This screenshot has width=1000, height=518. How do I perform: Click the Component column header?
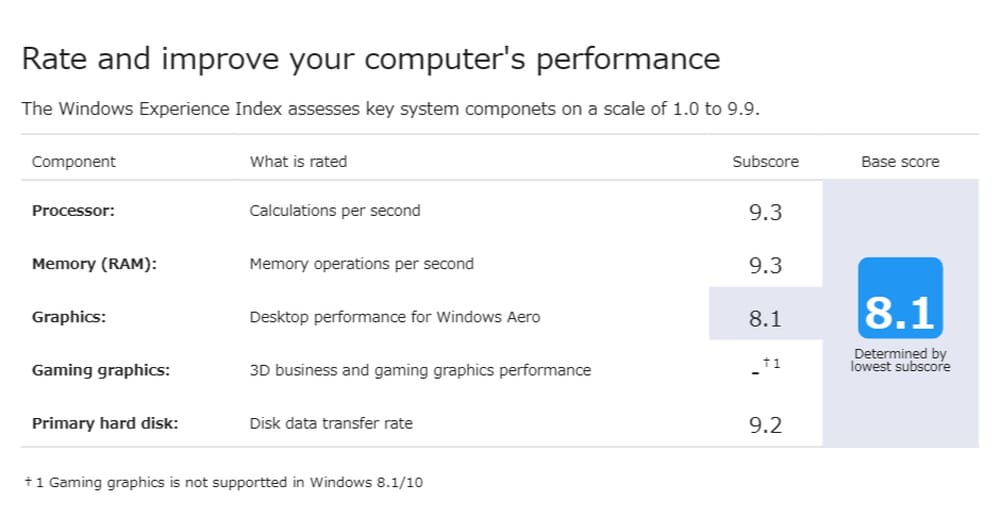click(74, 161)
